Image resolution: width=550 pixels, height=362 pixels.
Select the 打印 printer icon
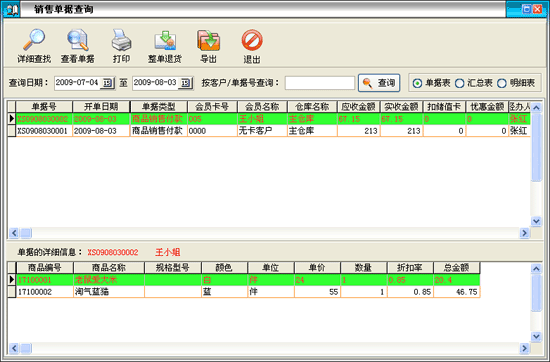coord(121,40)
